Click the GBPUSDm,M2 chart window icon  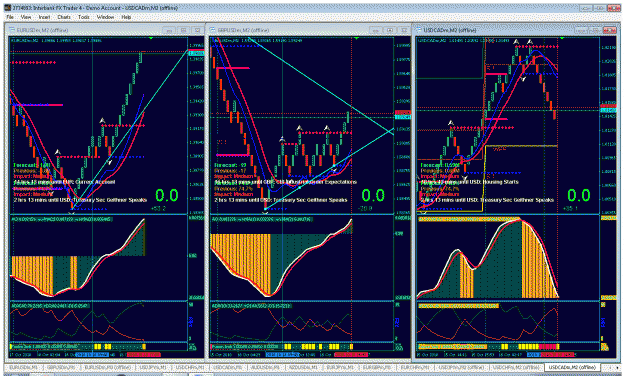click(213, 30)
